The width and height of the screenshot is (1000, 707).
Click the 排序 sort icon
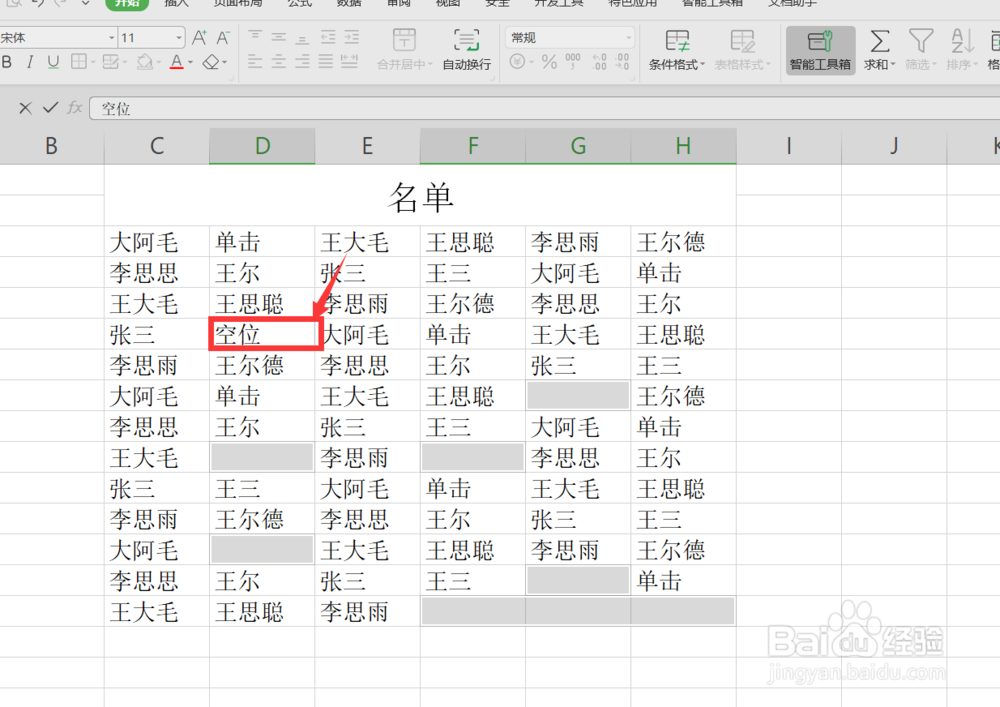point(962,41)
